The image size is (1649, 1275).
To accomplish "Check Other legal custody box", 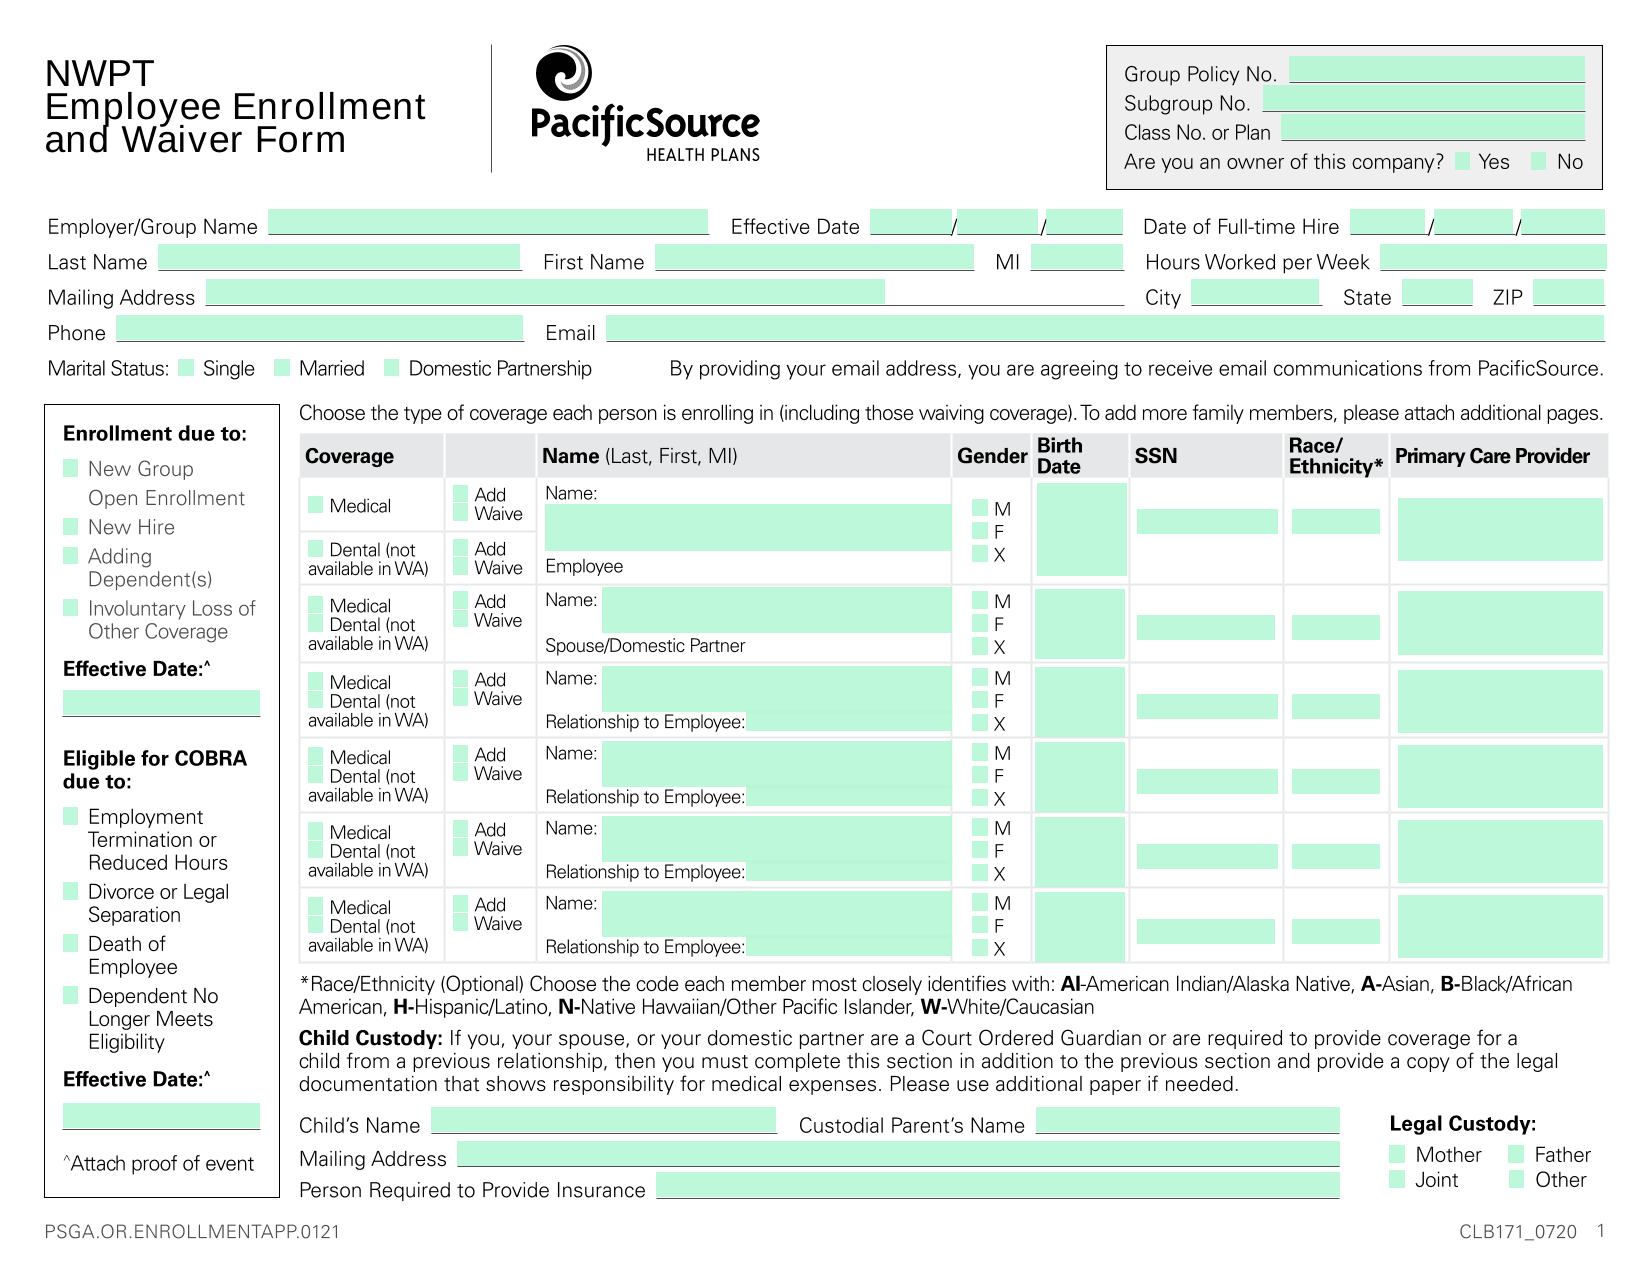I will tap(1517, 1179).
